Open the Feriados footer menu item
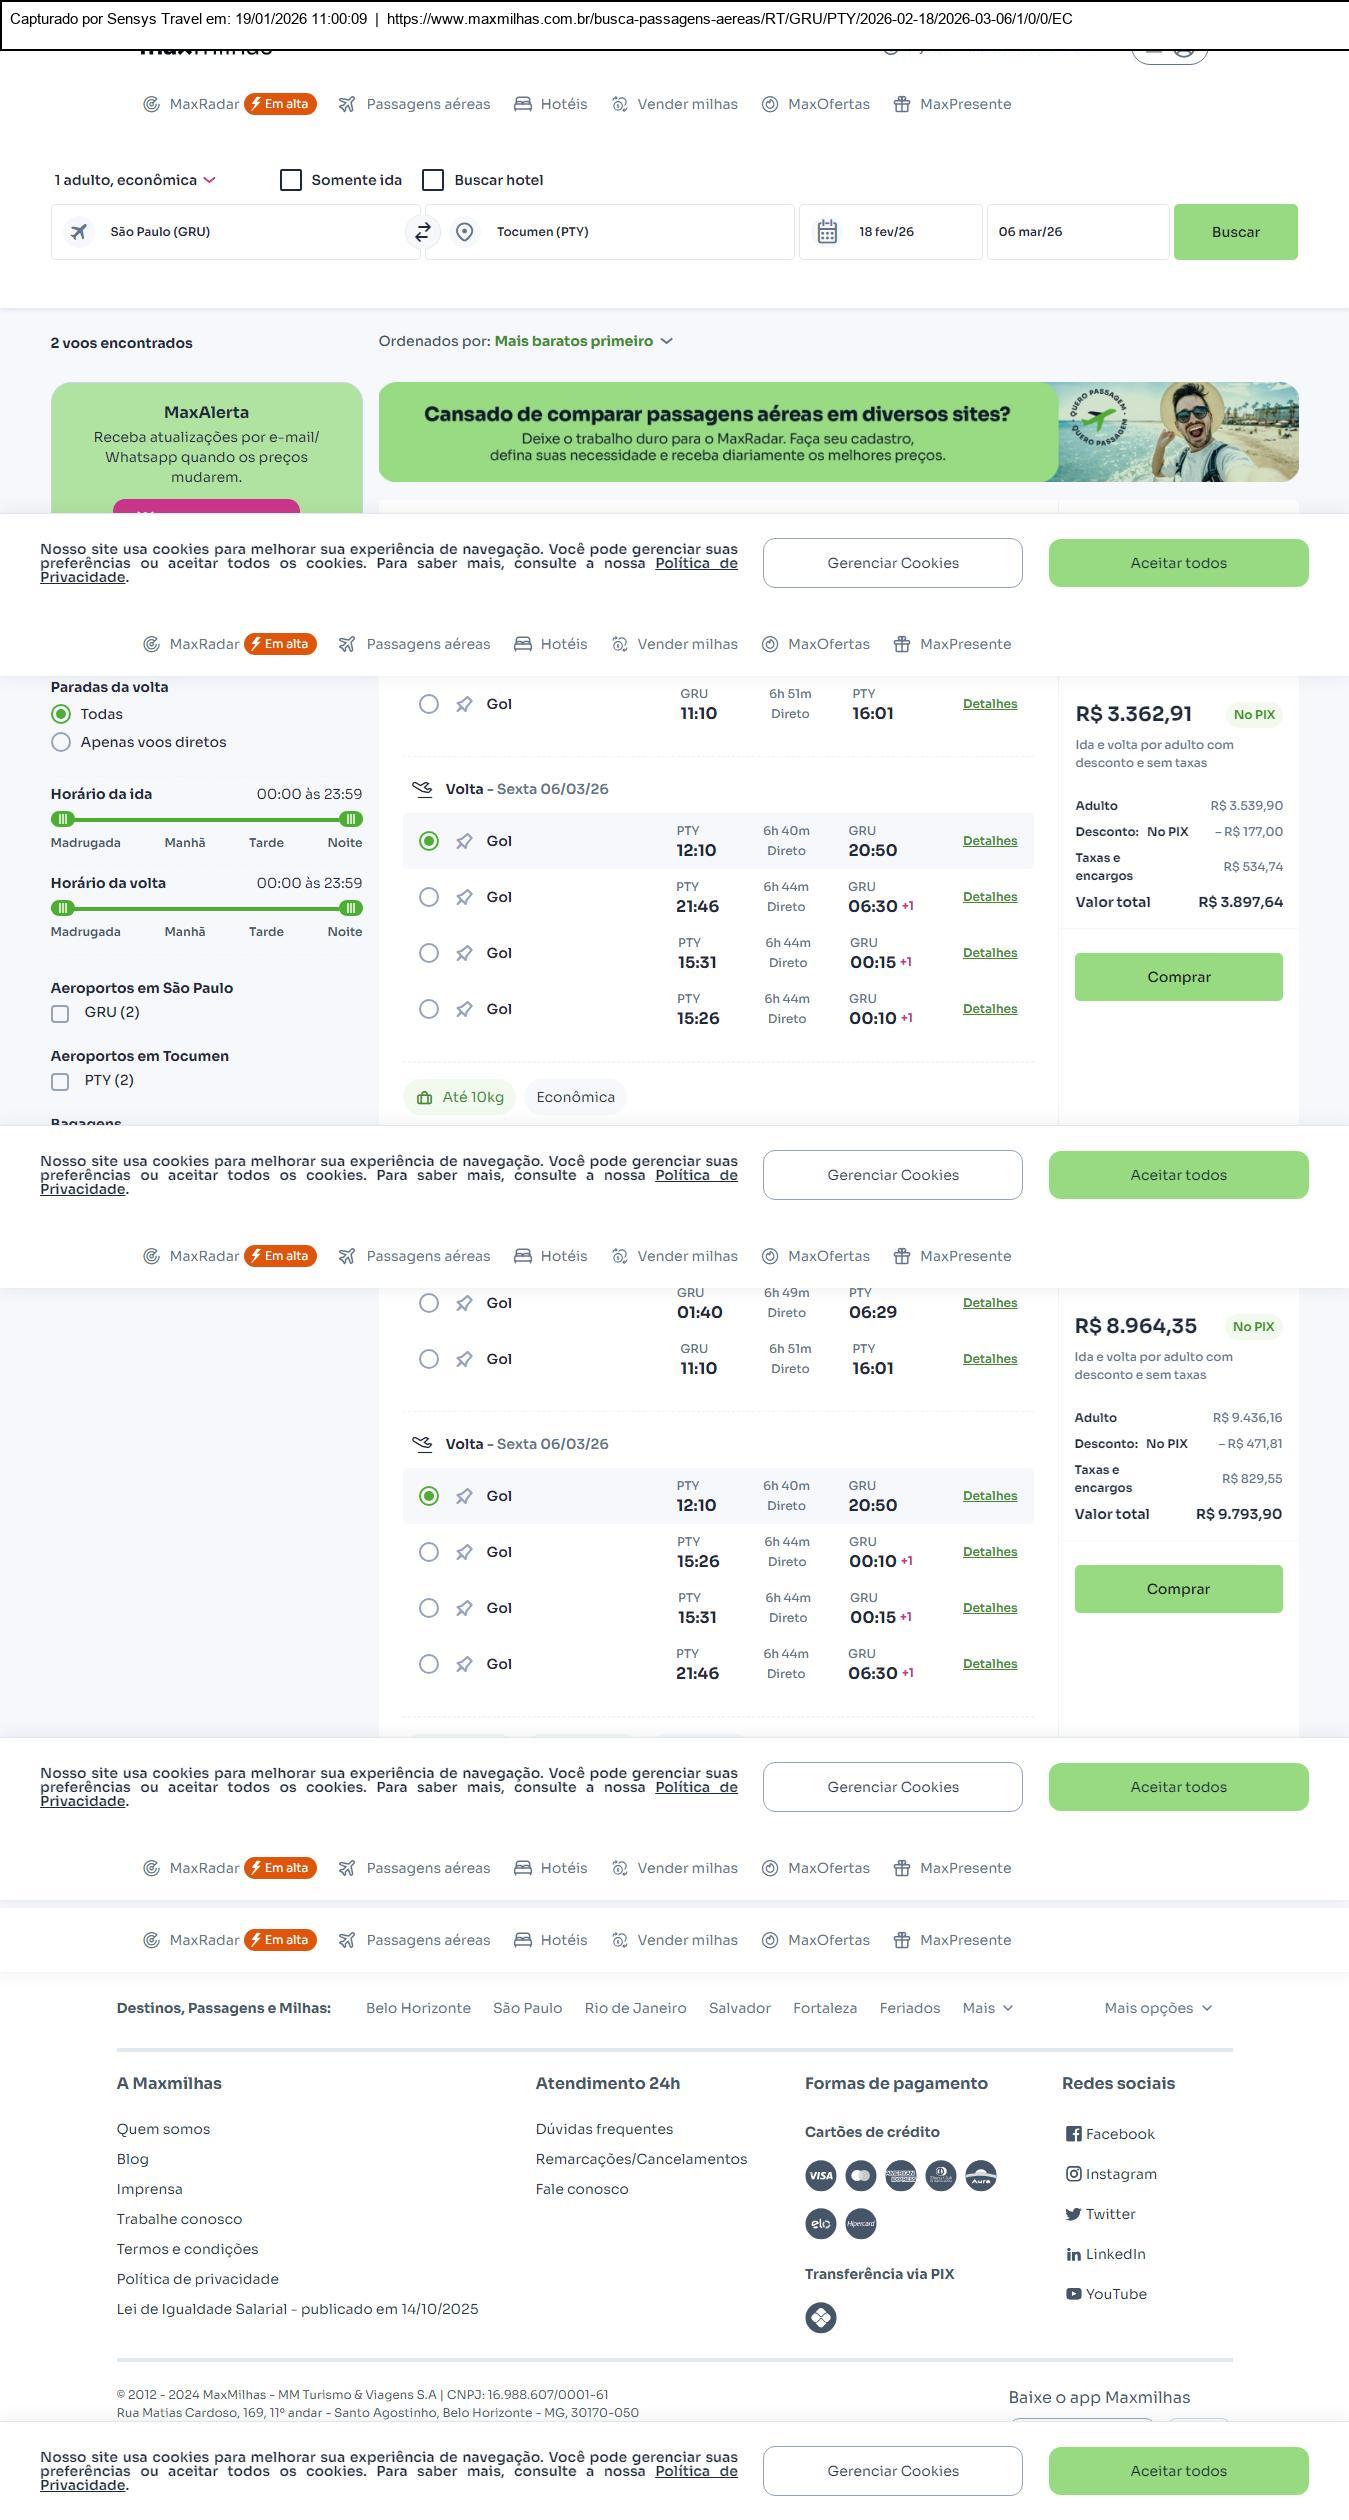 [909, 2008]
